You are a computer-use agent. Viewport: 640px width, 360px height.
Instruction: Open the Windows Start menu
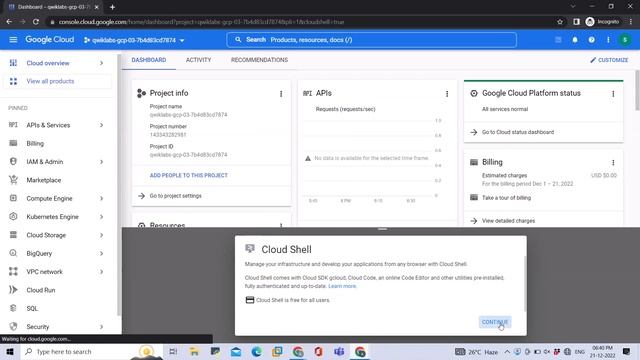(x=10, y=351)
